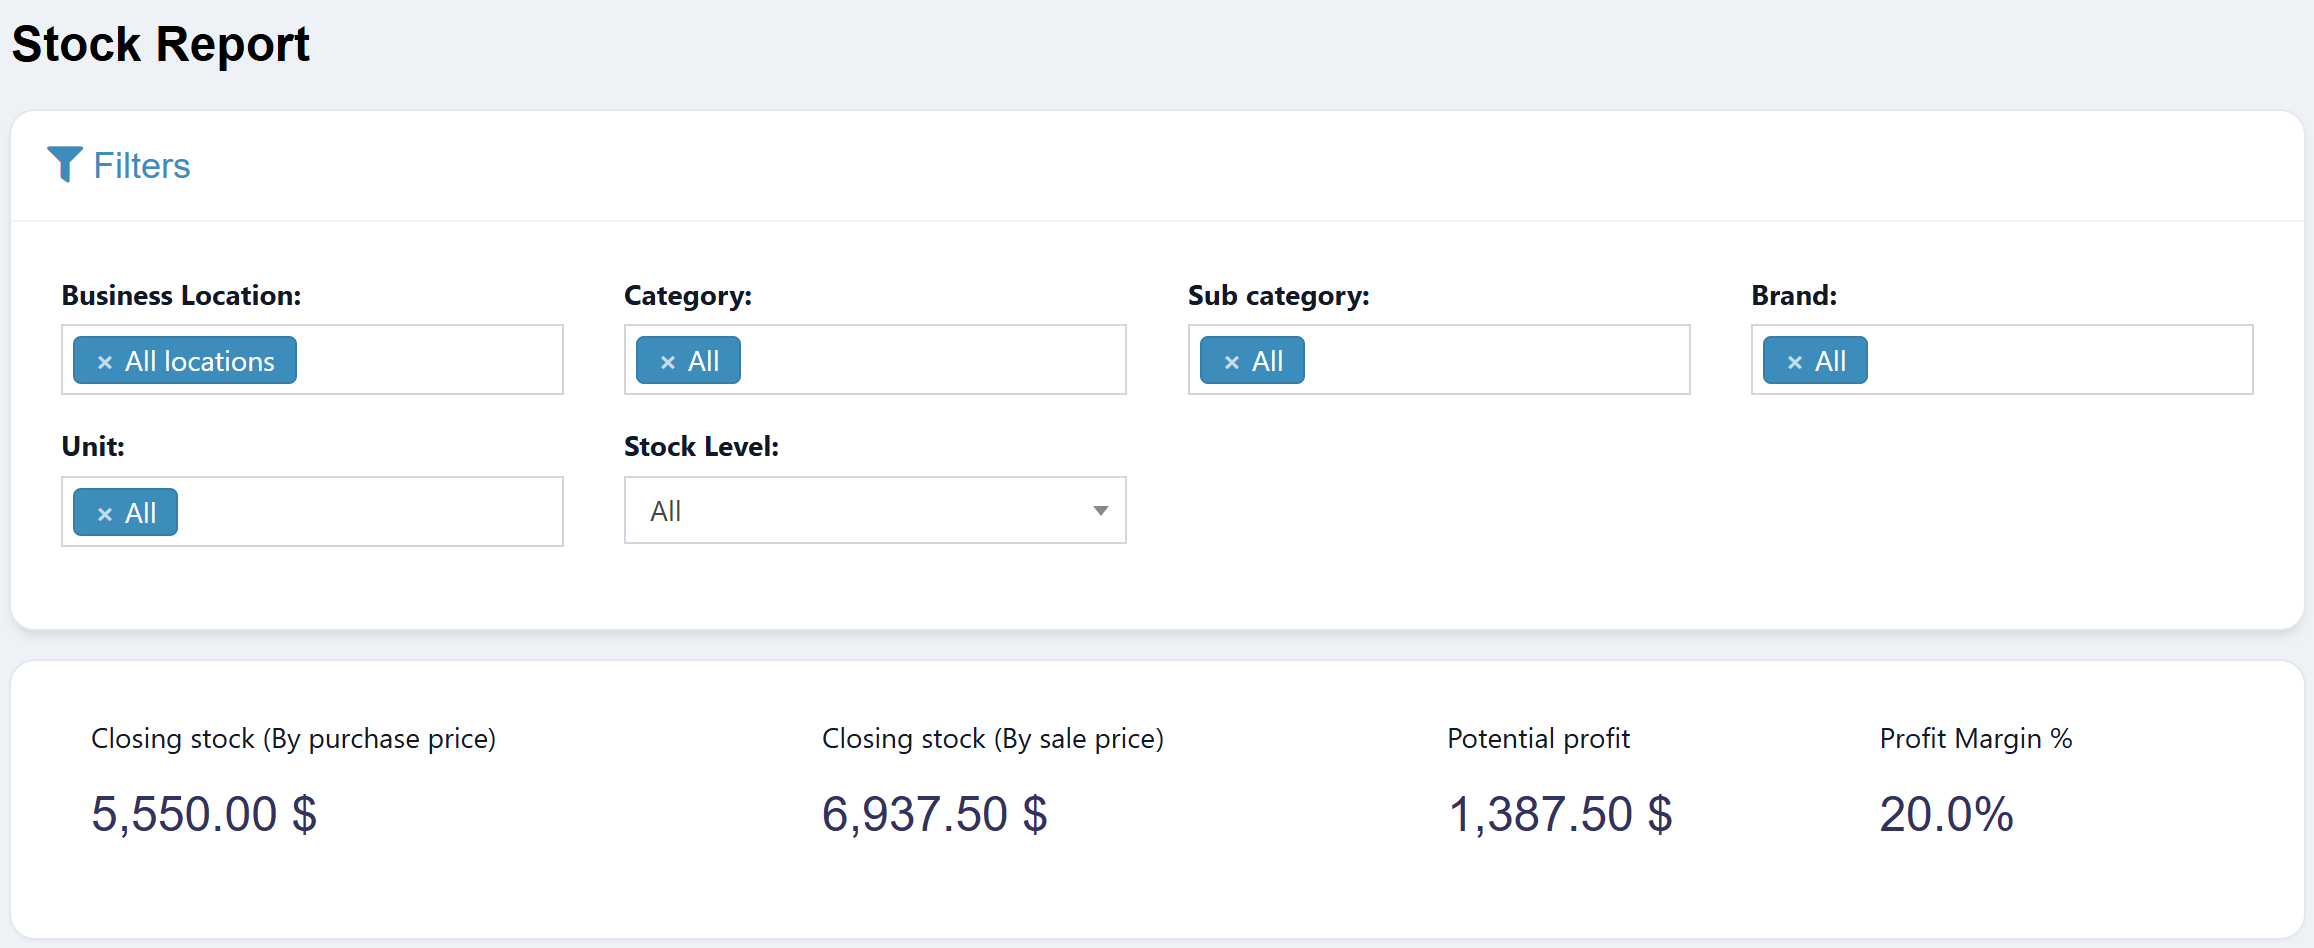The height and width of the screenshot is (948, 2314).
Task: Click the 'Potential profit' label
Action: (x=1538, y=738)
